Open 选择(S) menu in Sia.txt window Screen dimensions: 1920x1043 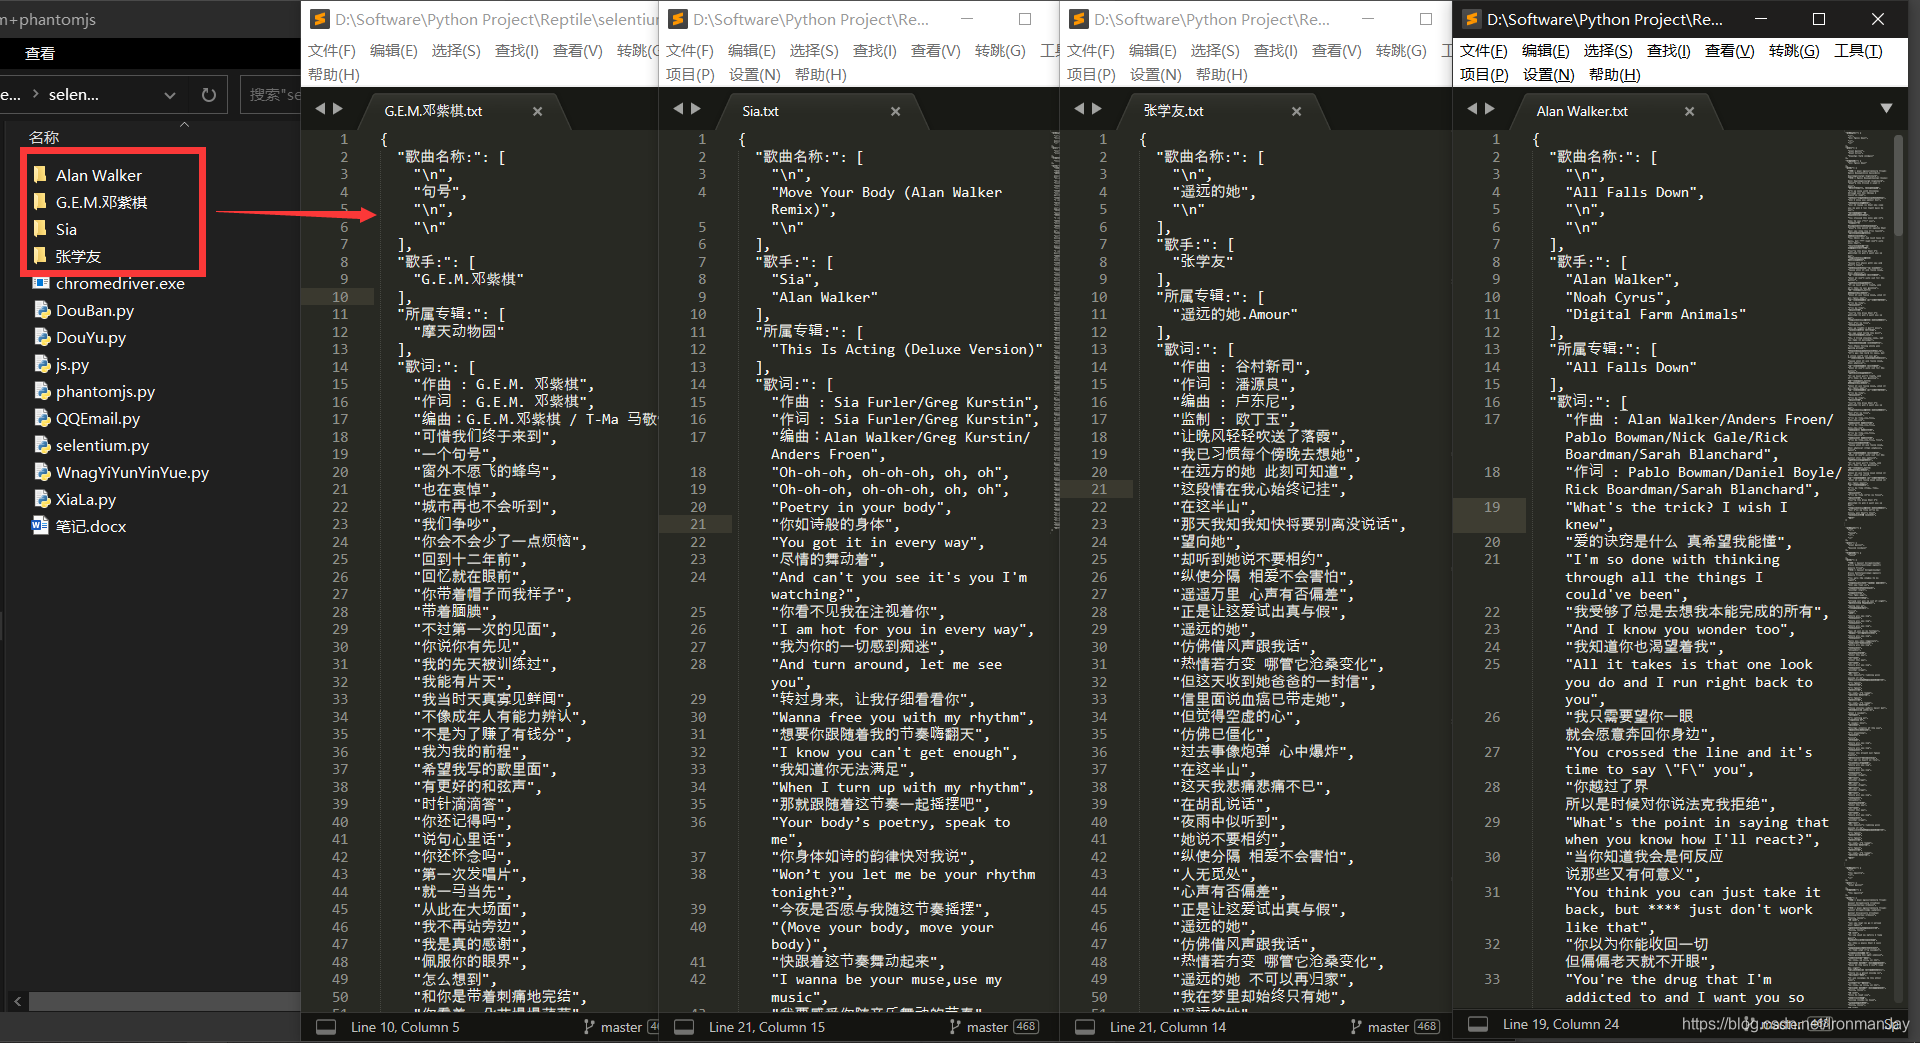click(814, 51)
